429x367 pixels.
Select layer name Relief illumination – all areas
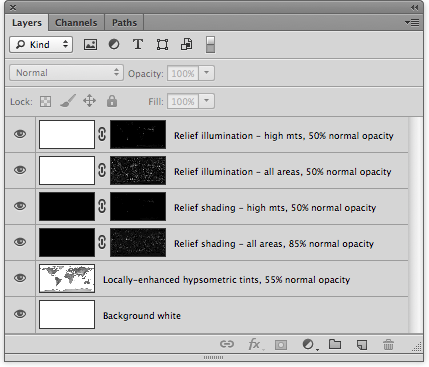point(282,172)
